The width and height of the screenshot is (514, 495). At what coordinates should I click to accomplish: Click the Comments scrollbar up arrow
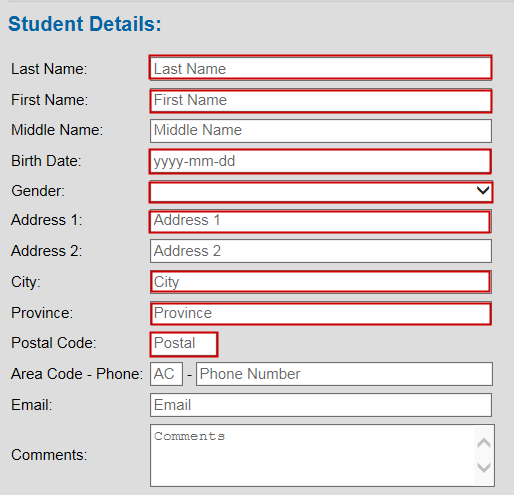484,443
